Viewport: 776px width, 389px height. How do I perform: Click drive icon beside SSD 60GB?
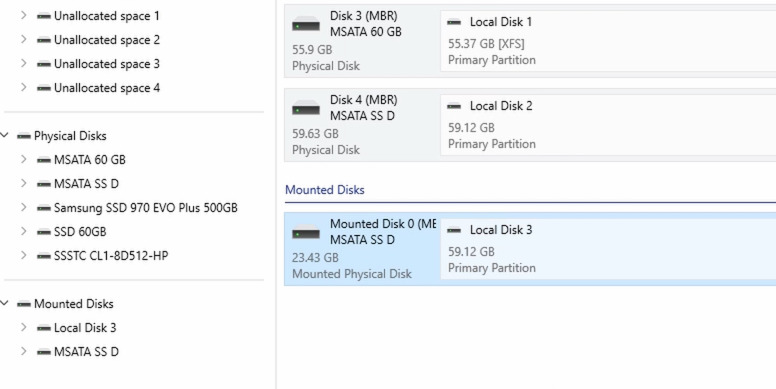point(44,232)
